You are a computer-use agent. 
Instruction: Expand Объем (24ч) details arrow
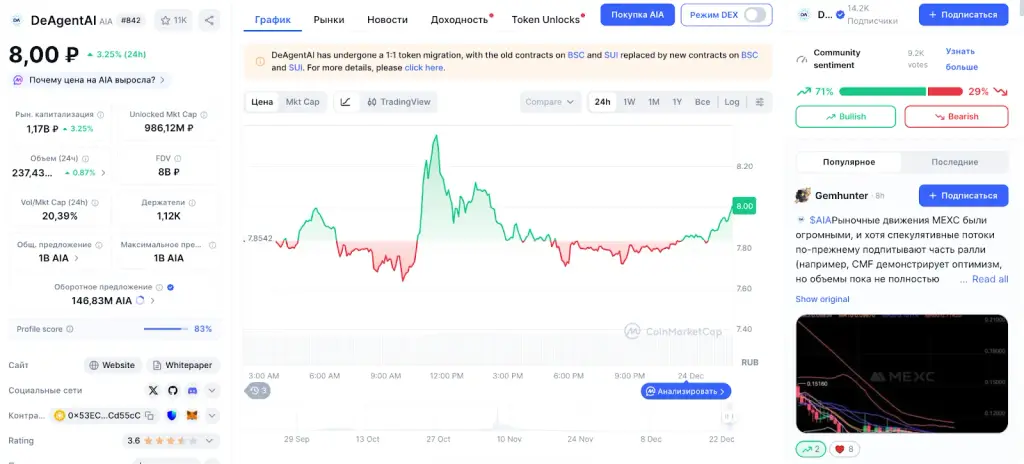coord(103,173)
